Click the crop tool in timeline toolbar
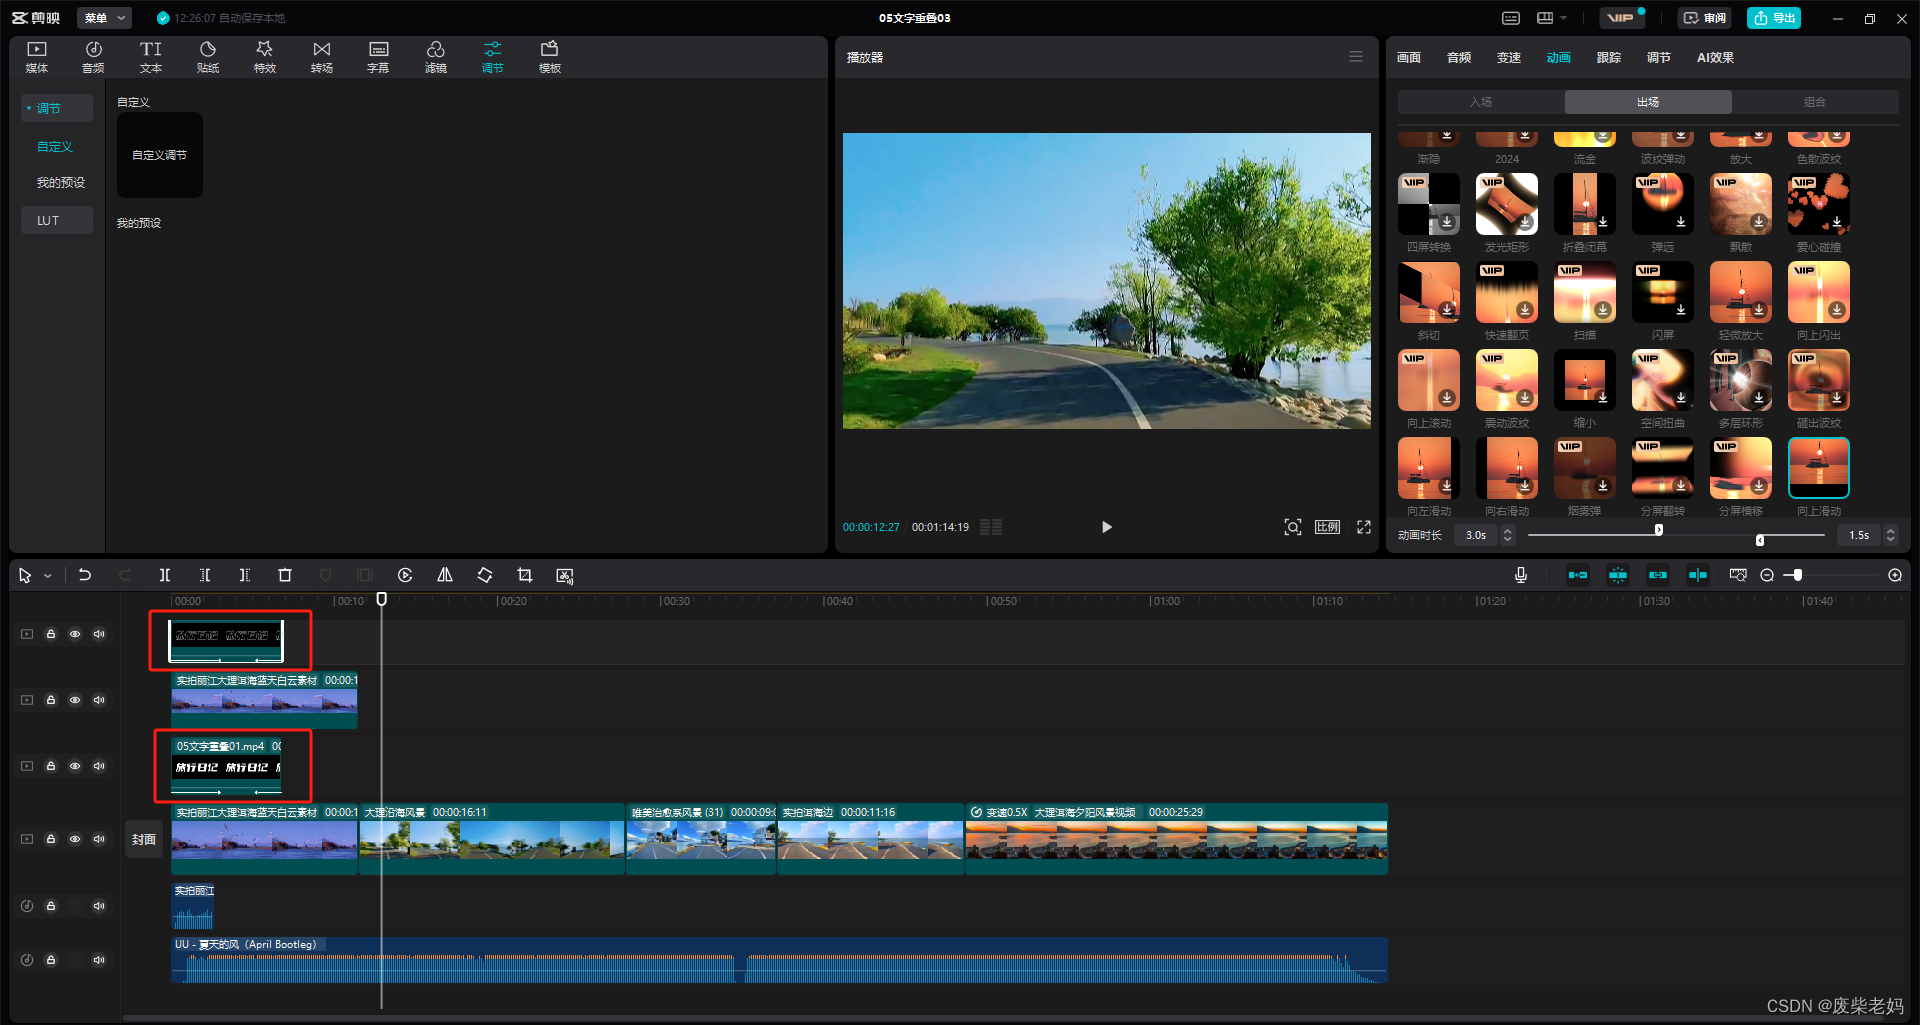 pyautogui.click(x=524, y=575)
